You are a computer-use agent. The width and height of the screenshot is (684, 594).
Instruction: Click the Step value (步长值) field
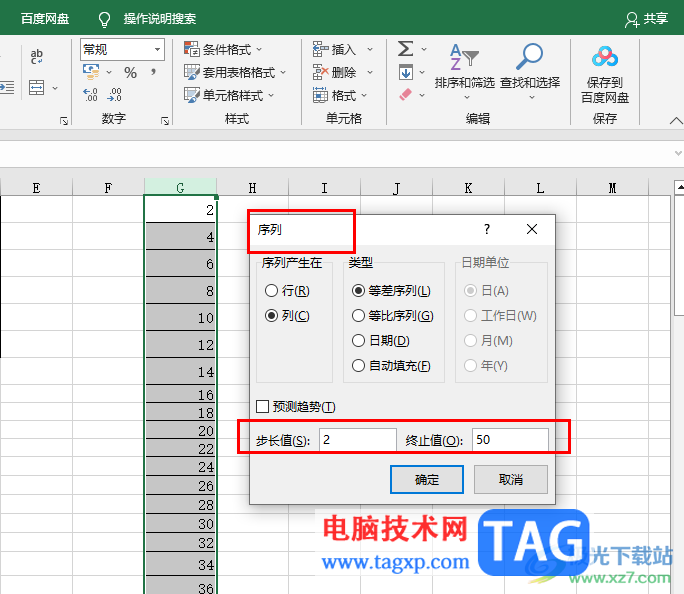tap(358, 439)
